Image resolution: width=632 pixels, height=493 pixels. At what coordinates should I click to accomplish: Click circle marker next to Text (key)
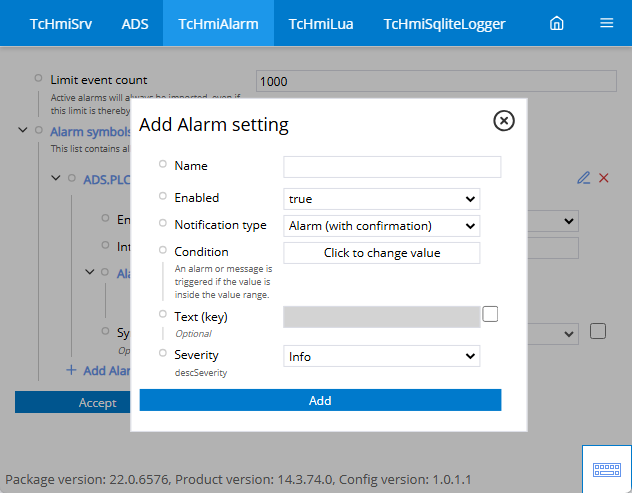pyautogui.click(x=162, y=314)
